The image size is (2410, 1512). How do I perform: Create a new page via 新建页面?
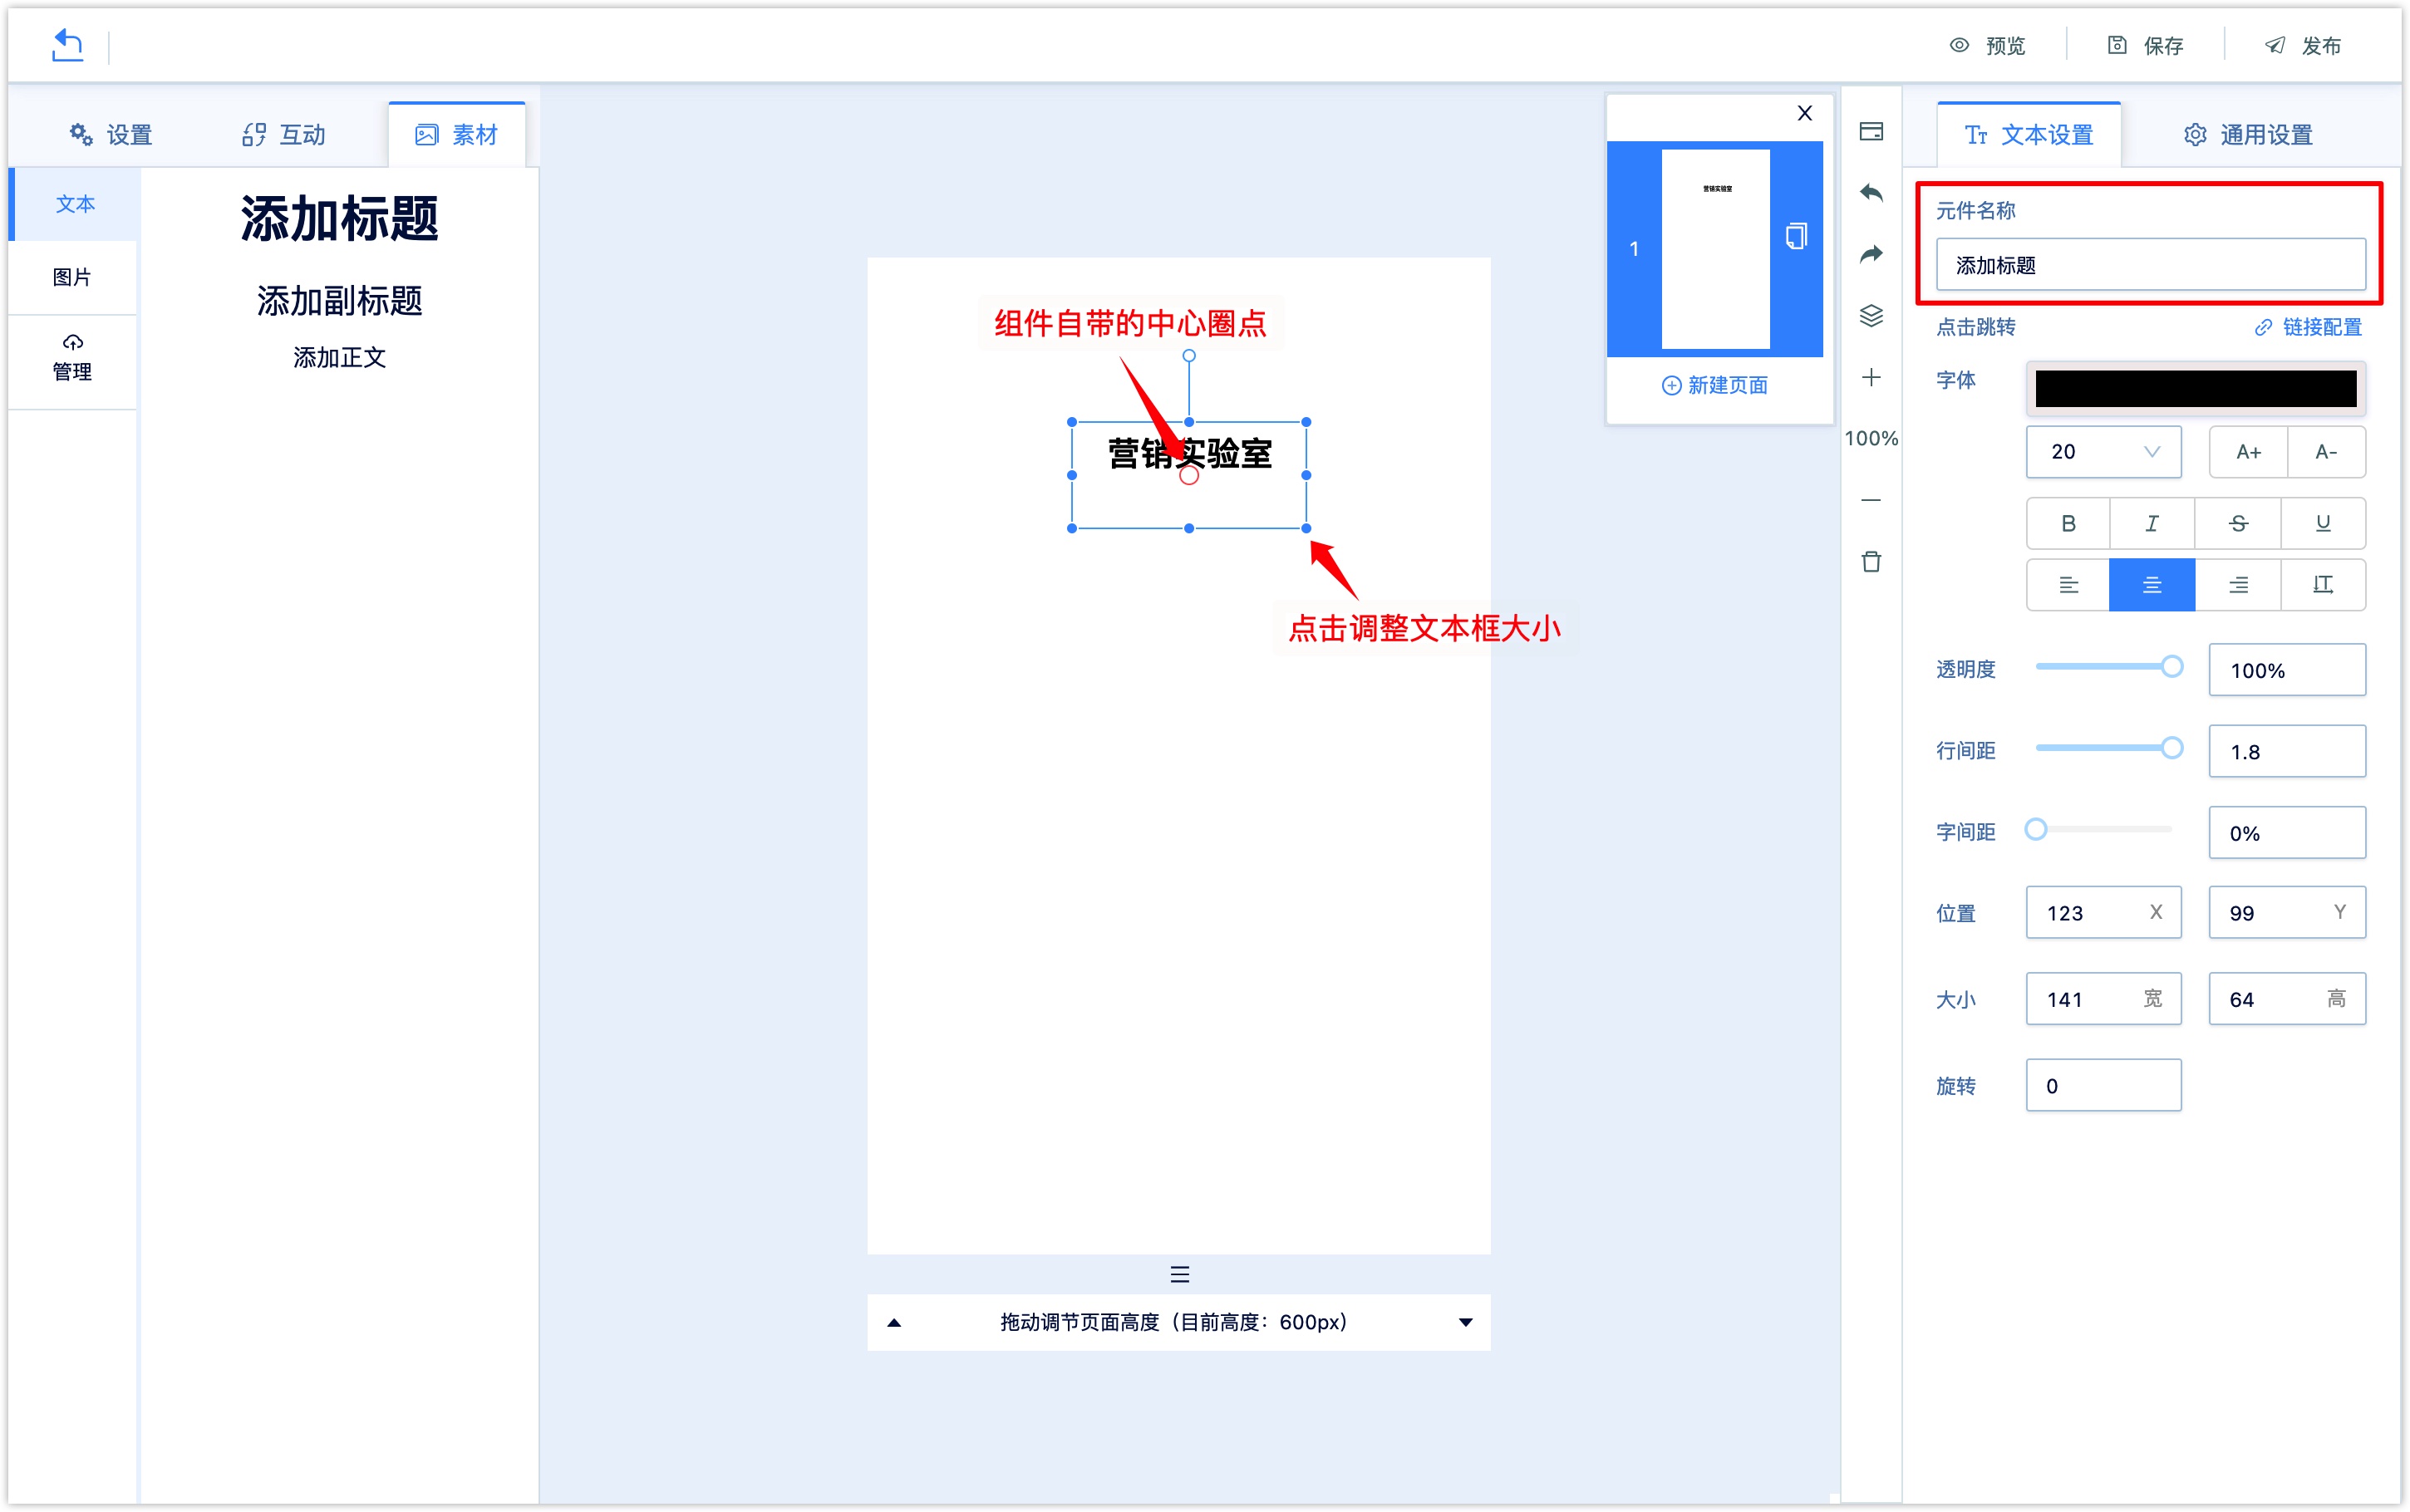(1715, 385)
